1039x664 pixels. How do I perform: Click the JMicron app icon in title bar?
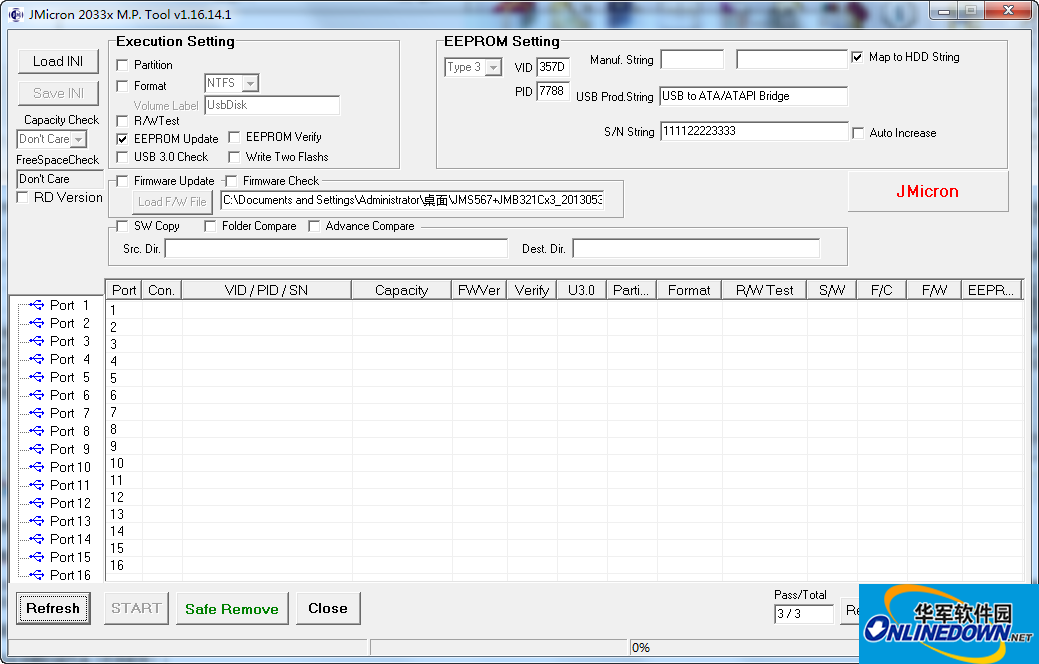pos(16,14)
